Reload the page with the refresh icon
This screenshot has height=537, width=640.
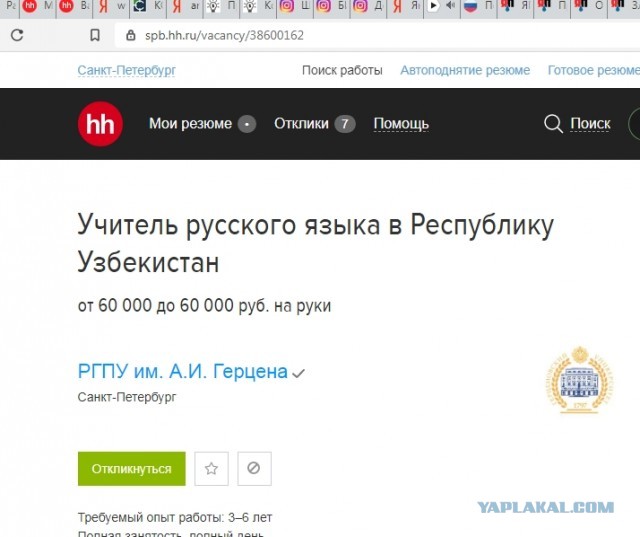click(17, 35)
